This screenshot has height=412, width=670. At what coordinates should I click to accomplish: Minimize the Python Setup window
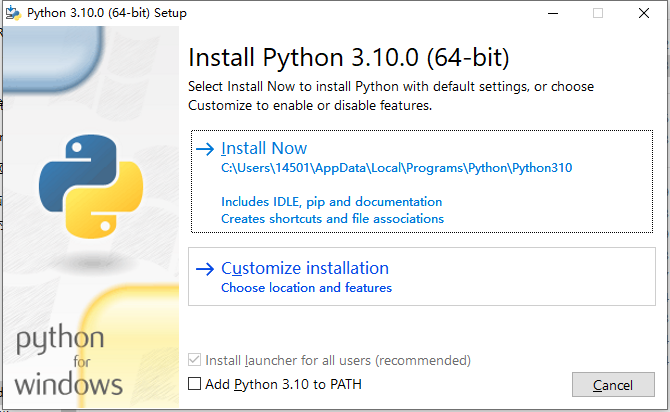[552, 13]
